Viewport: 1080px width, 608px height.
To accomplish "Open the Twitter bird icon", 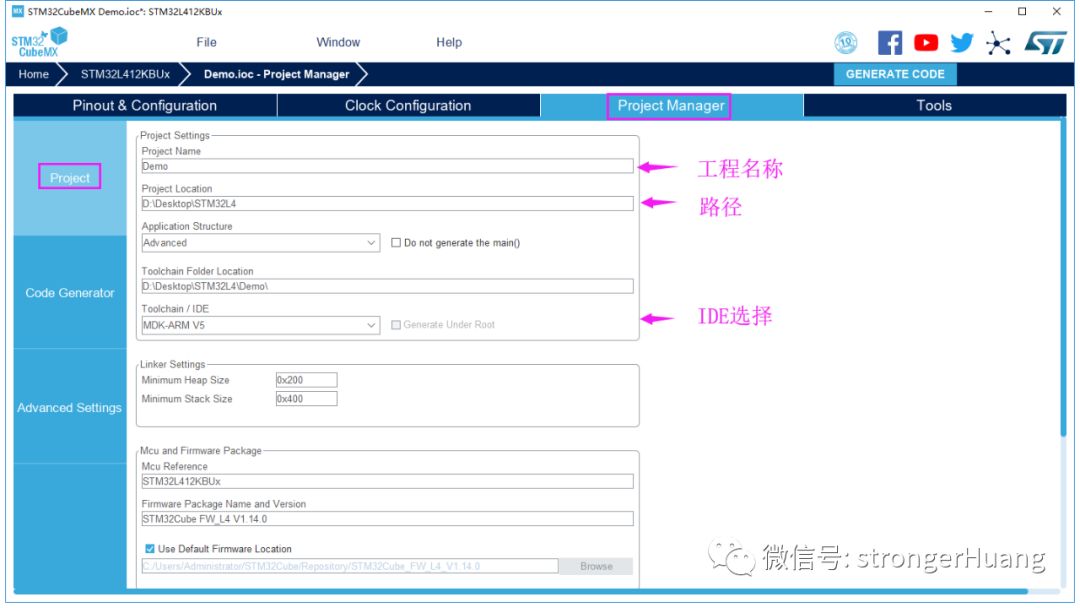I will 962,43.
